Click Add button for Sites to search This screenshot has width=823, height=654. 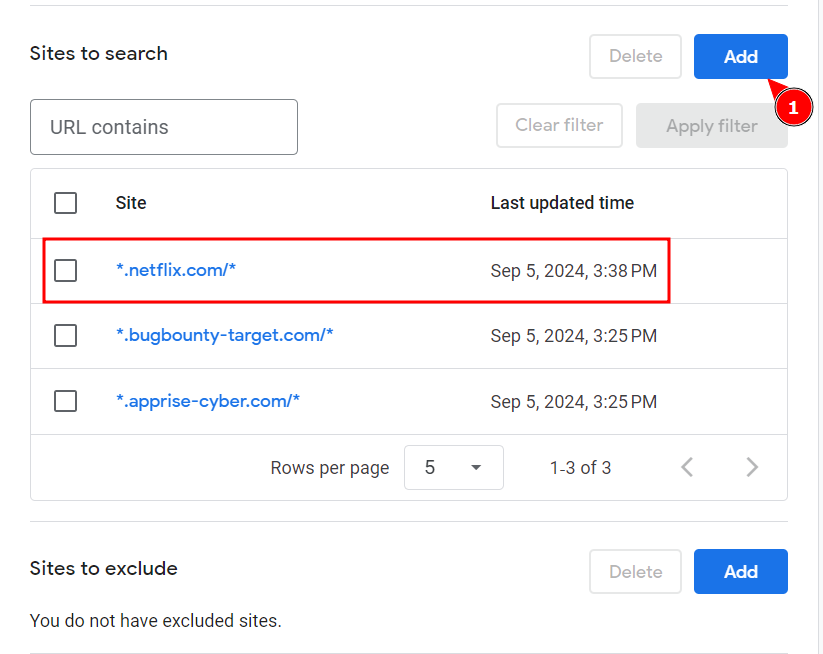[740, 57]
